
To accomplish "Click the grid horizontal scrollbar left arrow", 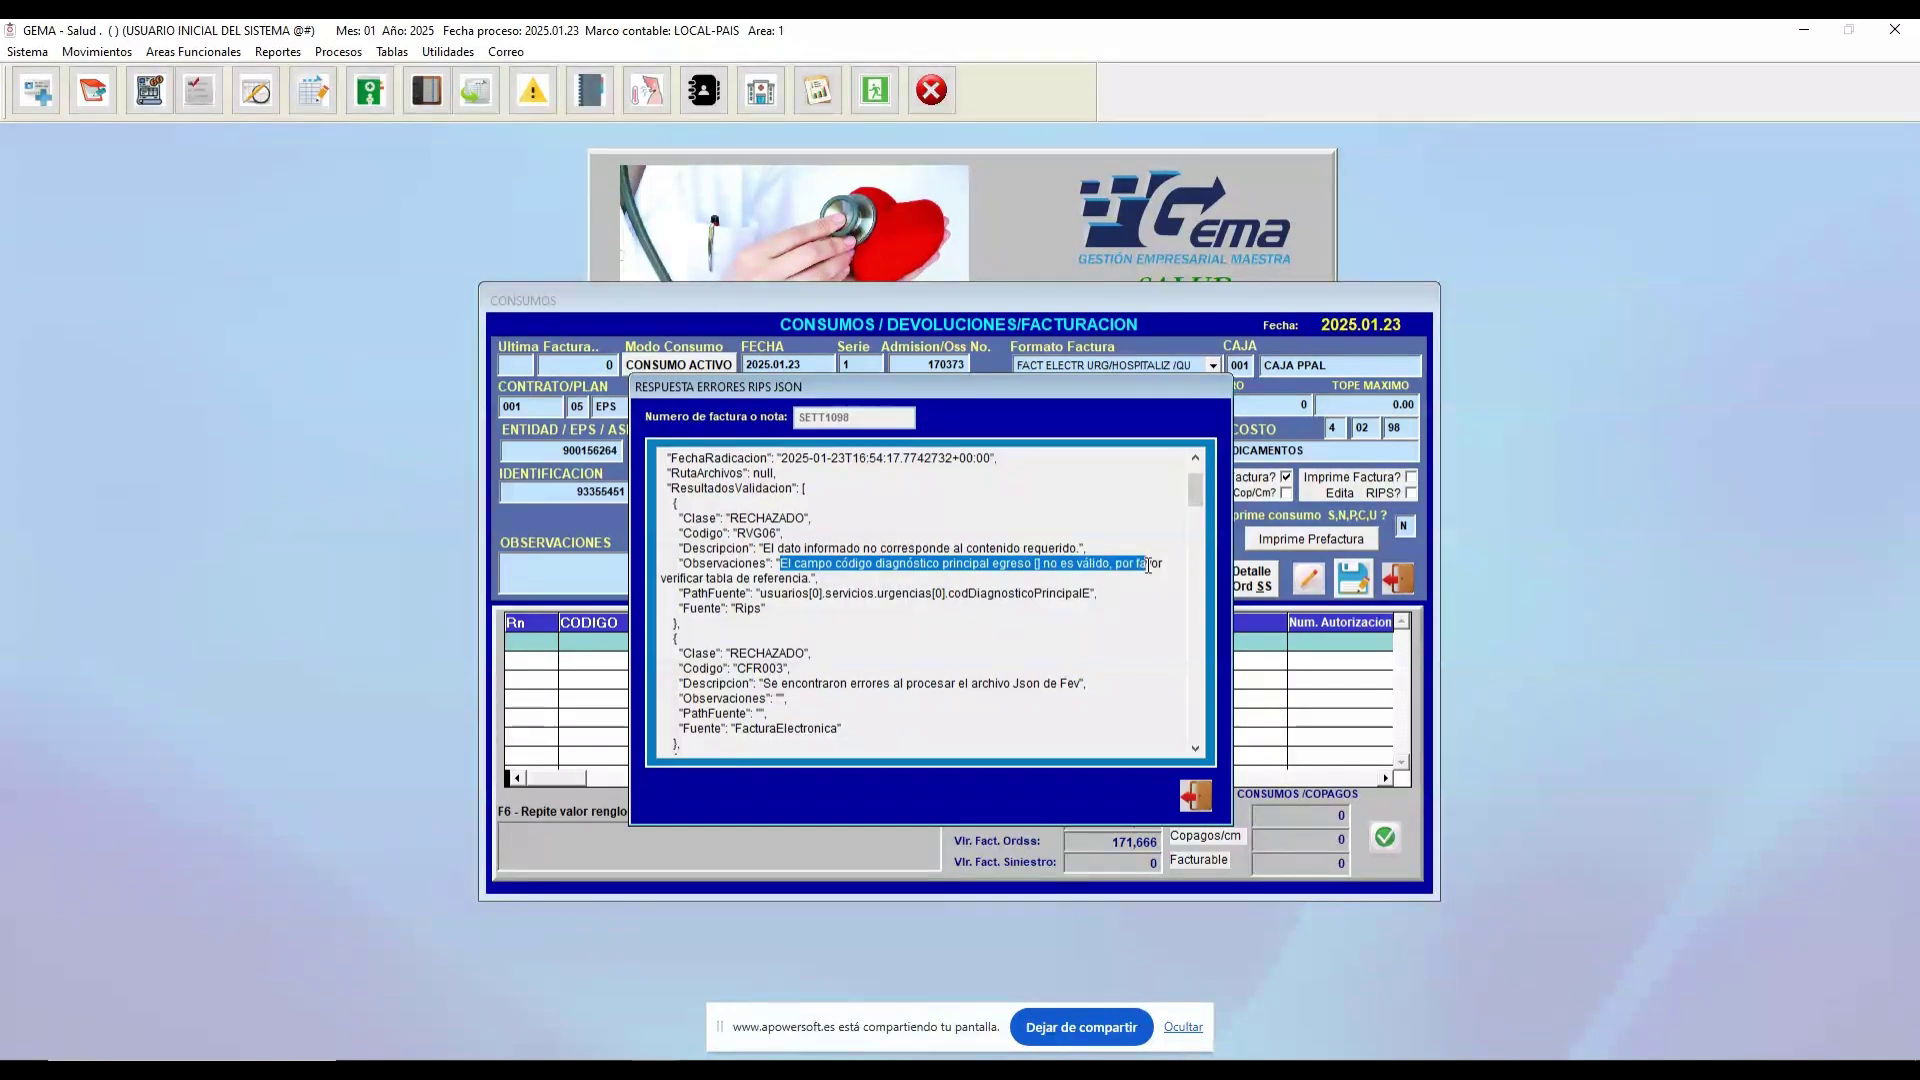I will coord(516,778).
